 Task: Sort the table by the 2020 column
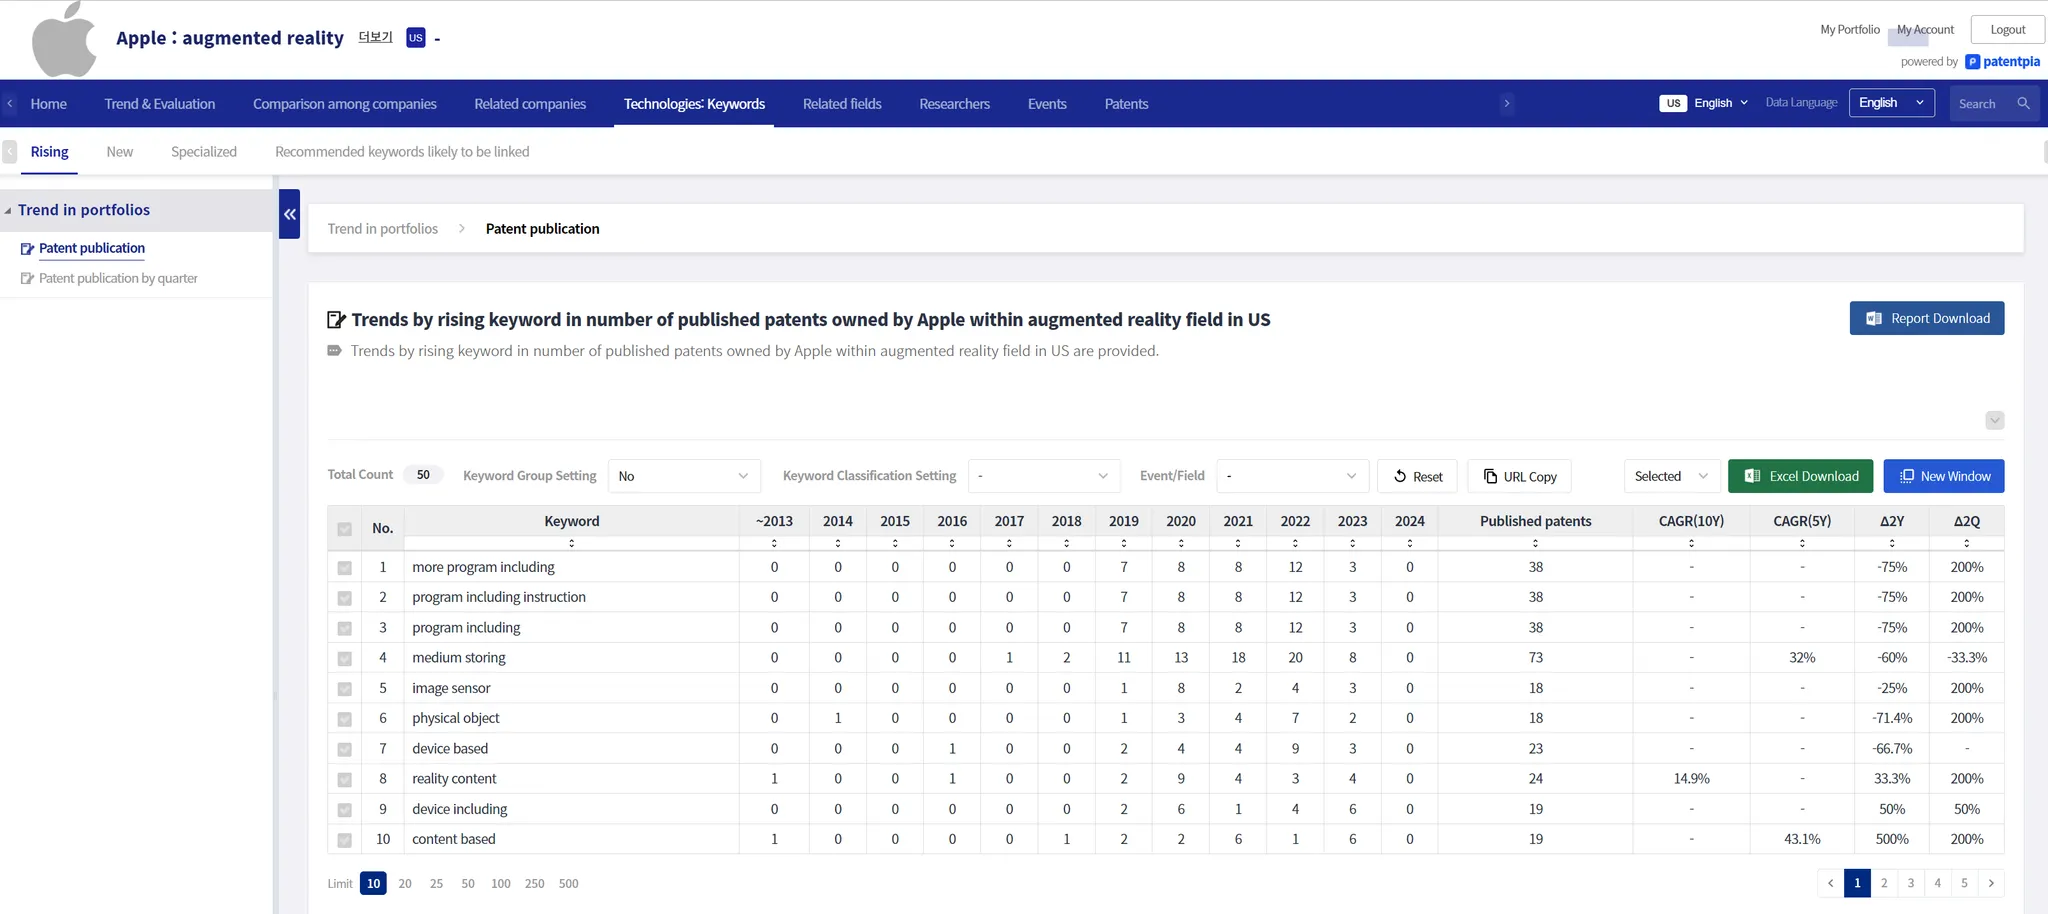click(x=1181, y=543)
